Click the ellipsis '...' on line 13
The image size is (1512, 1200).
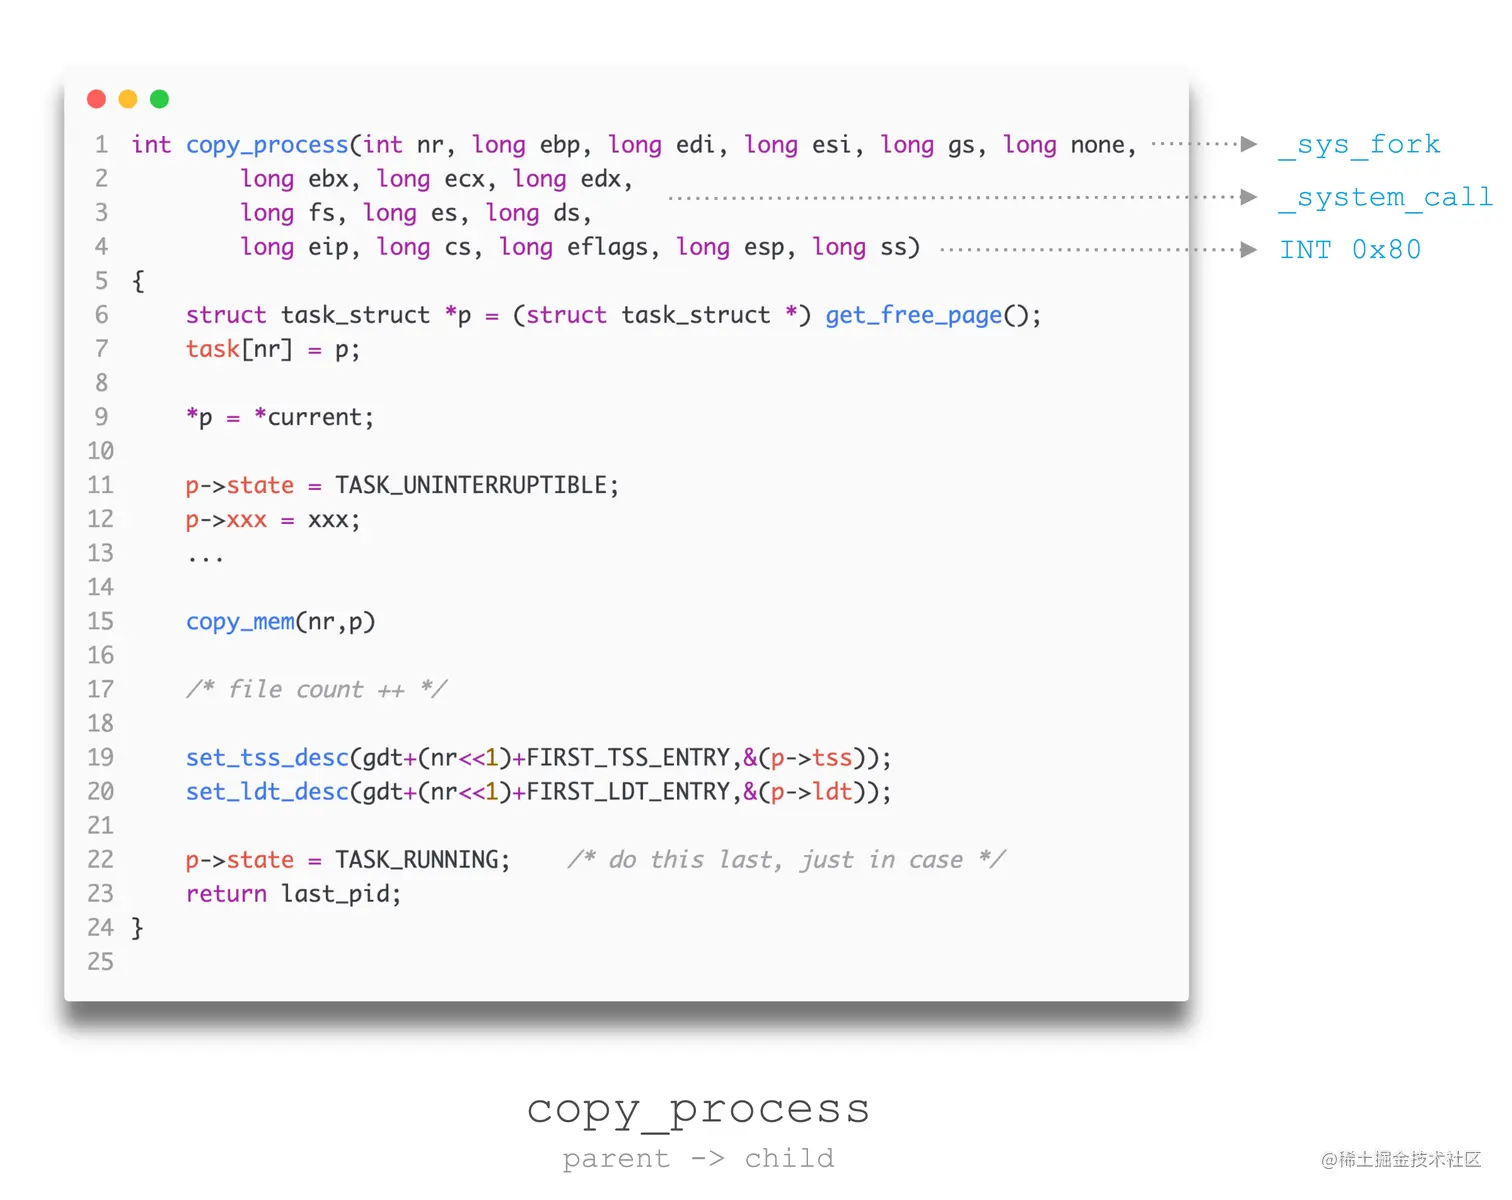pos(205,560)
